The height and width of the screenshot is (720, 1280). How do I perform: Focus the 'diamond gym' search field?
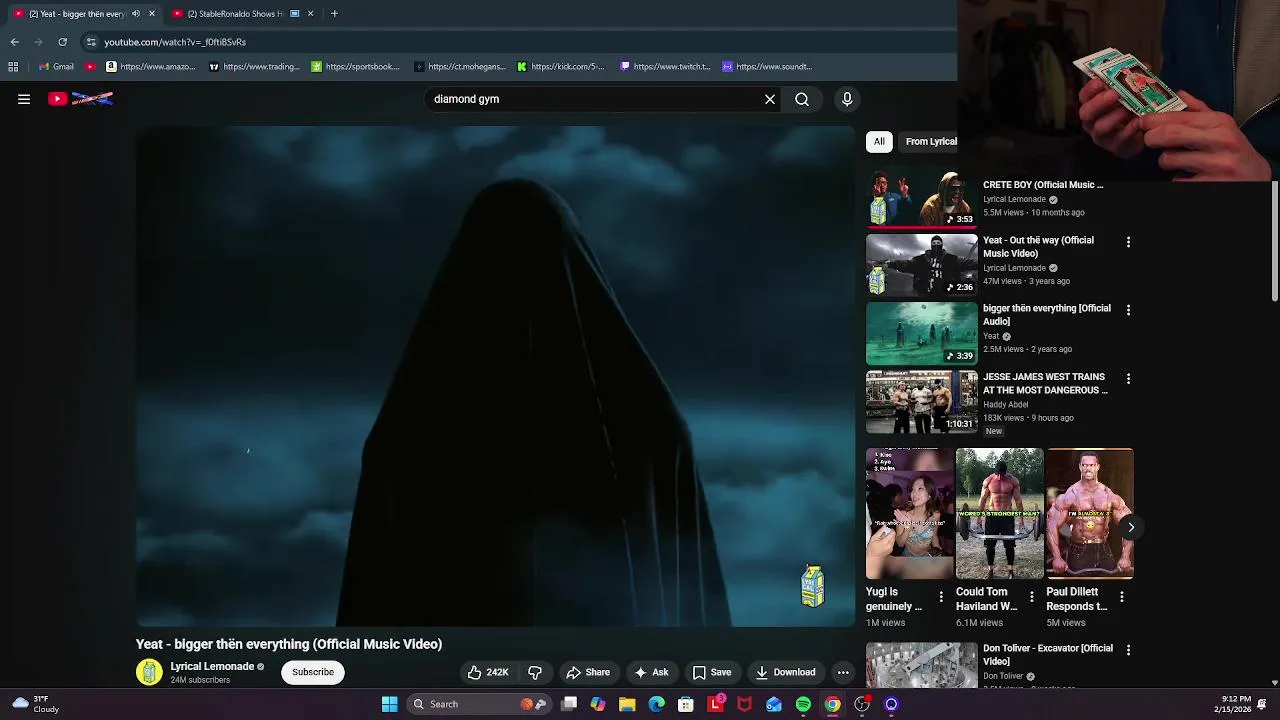595,99
